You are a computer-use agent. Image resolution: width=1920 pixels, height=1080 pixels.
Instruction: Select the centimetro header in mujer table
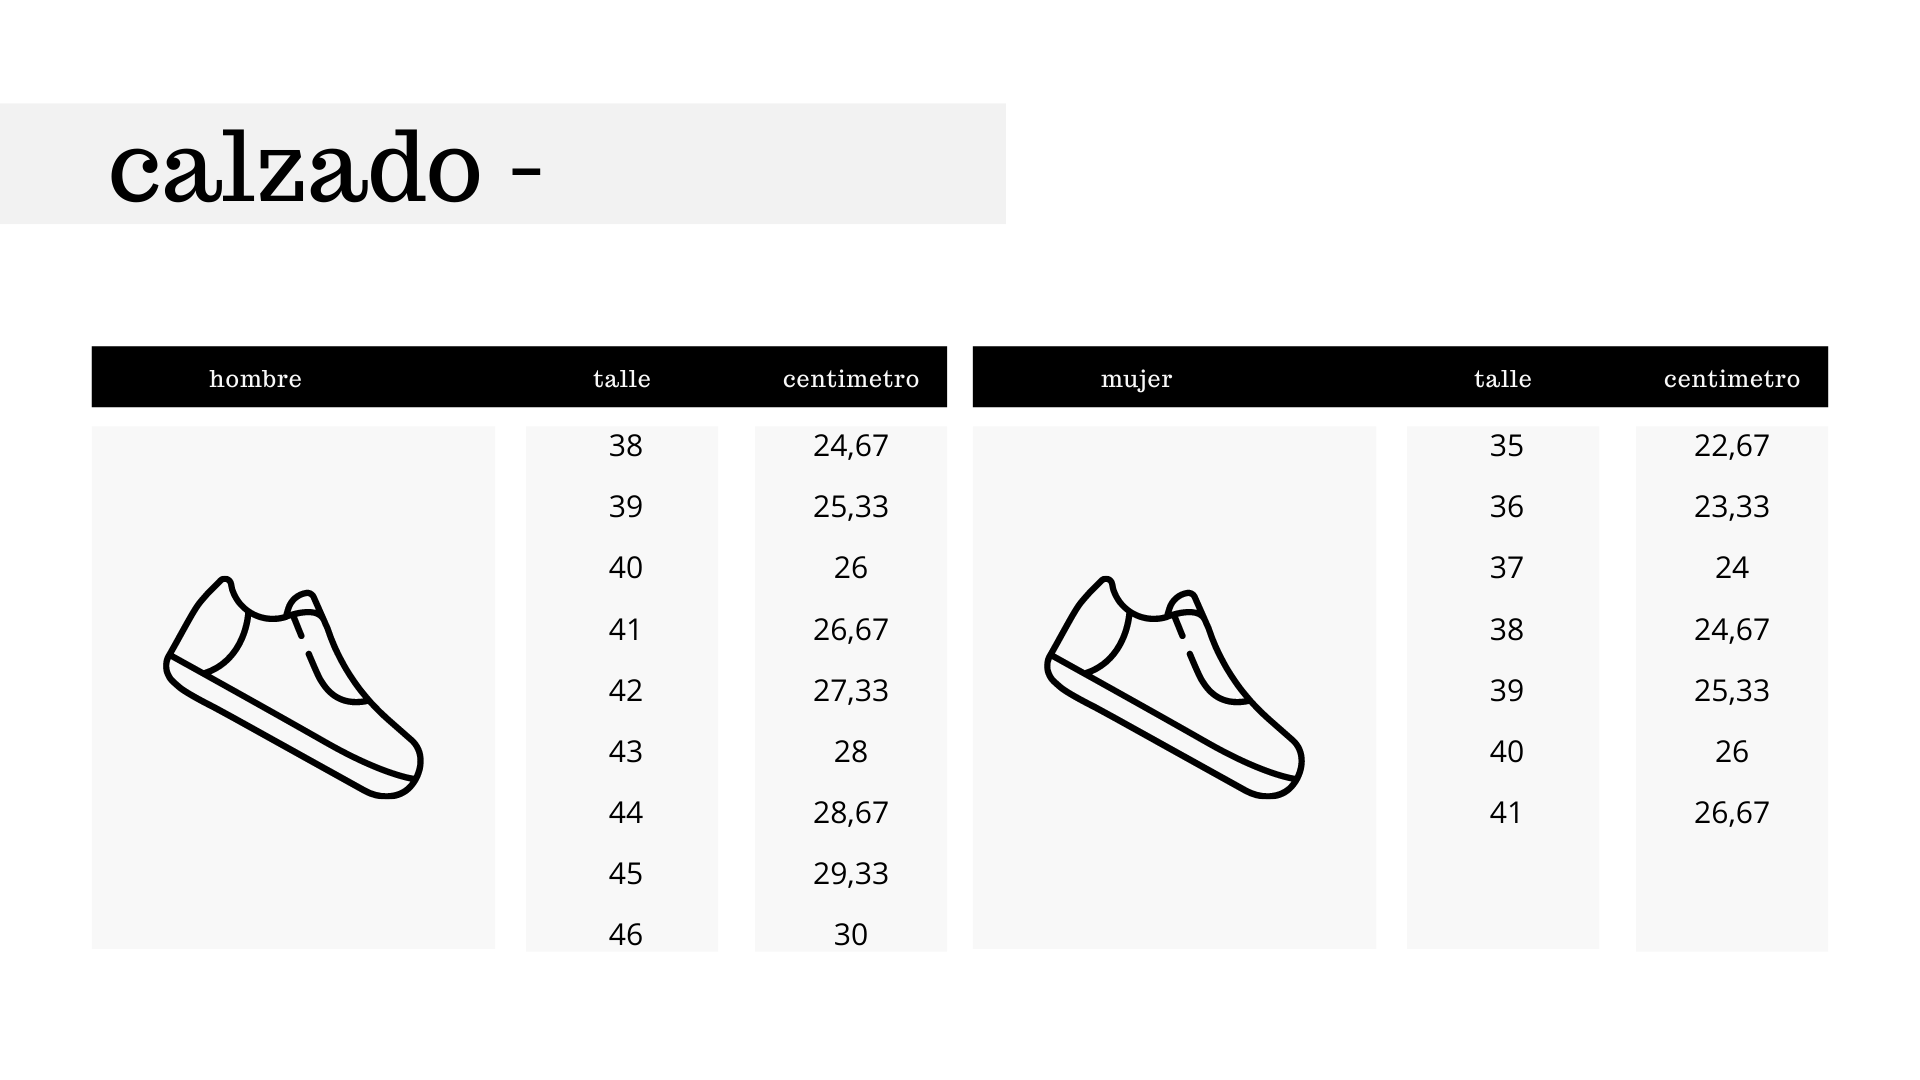[x=1732, y=379]
